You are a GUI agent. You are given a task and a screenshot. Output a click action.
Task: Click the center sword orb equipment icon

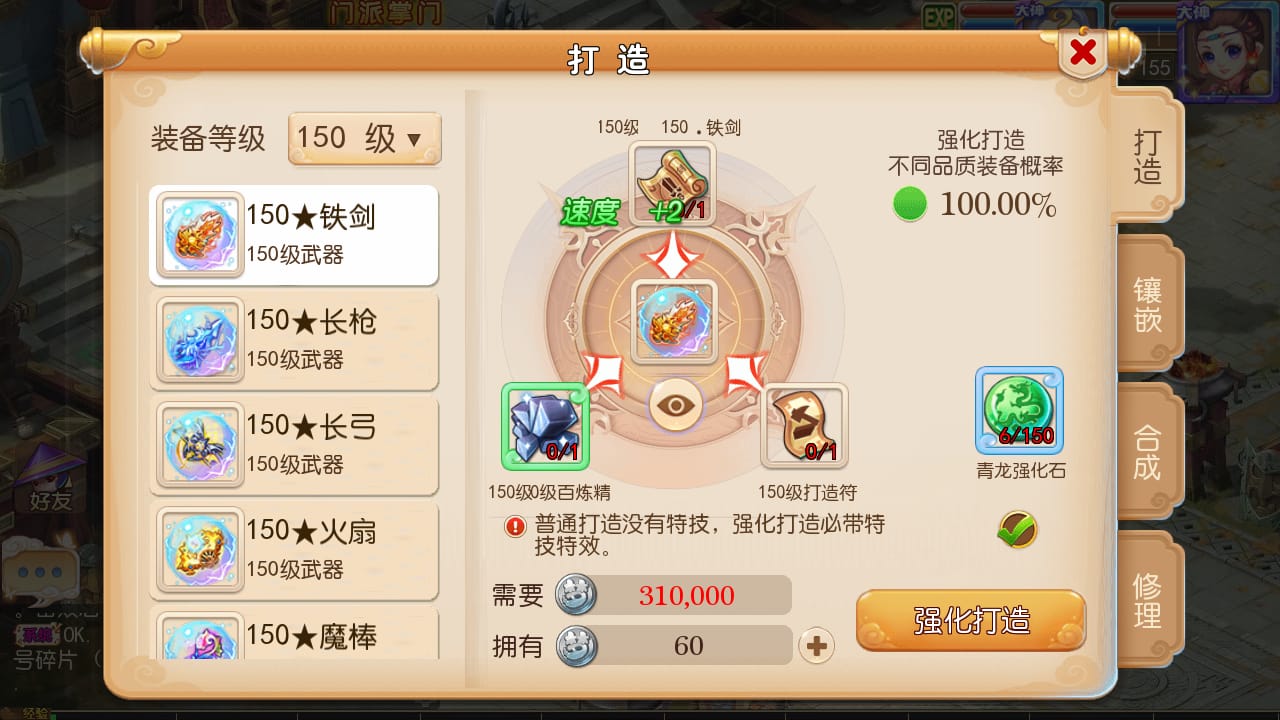coord(674,322)
